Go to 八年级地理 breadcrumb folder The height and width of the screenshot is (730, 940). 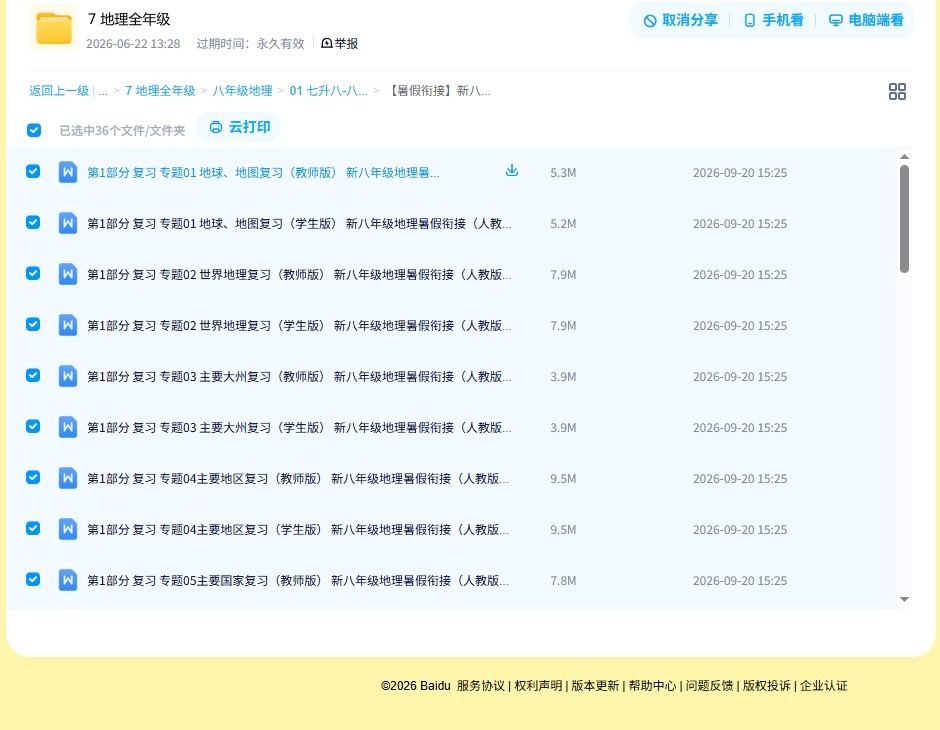pos(242,91)
